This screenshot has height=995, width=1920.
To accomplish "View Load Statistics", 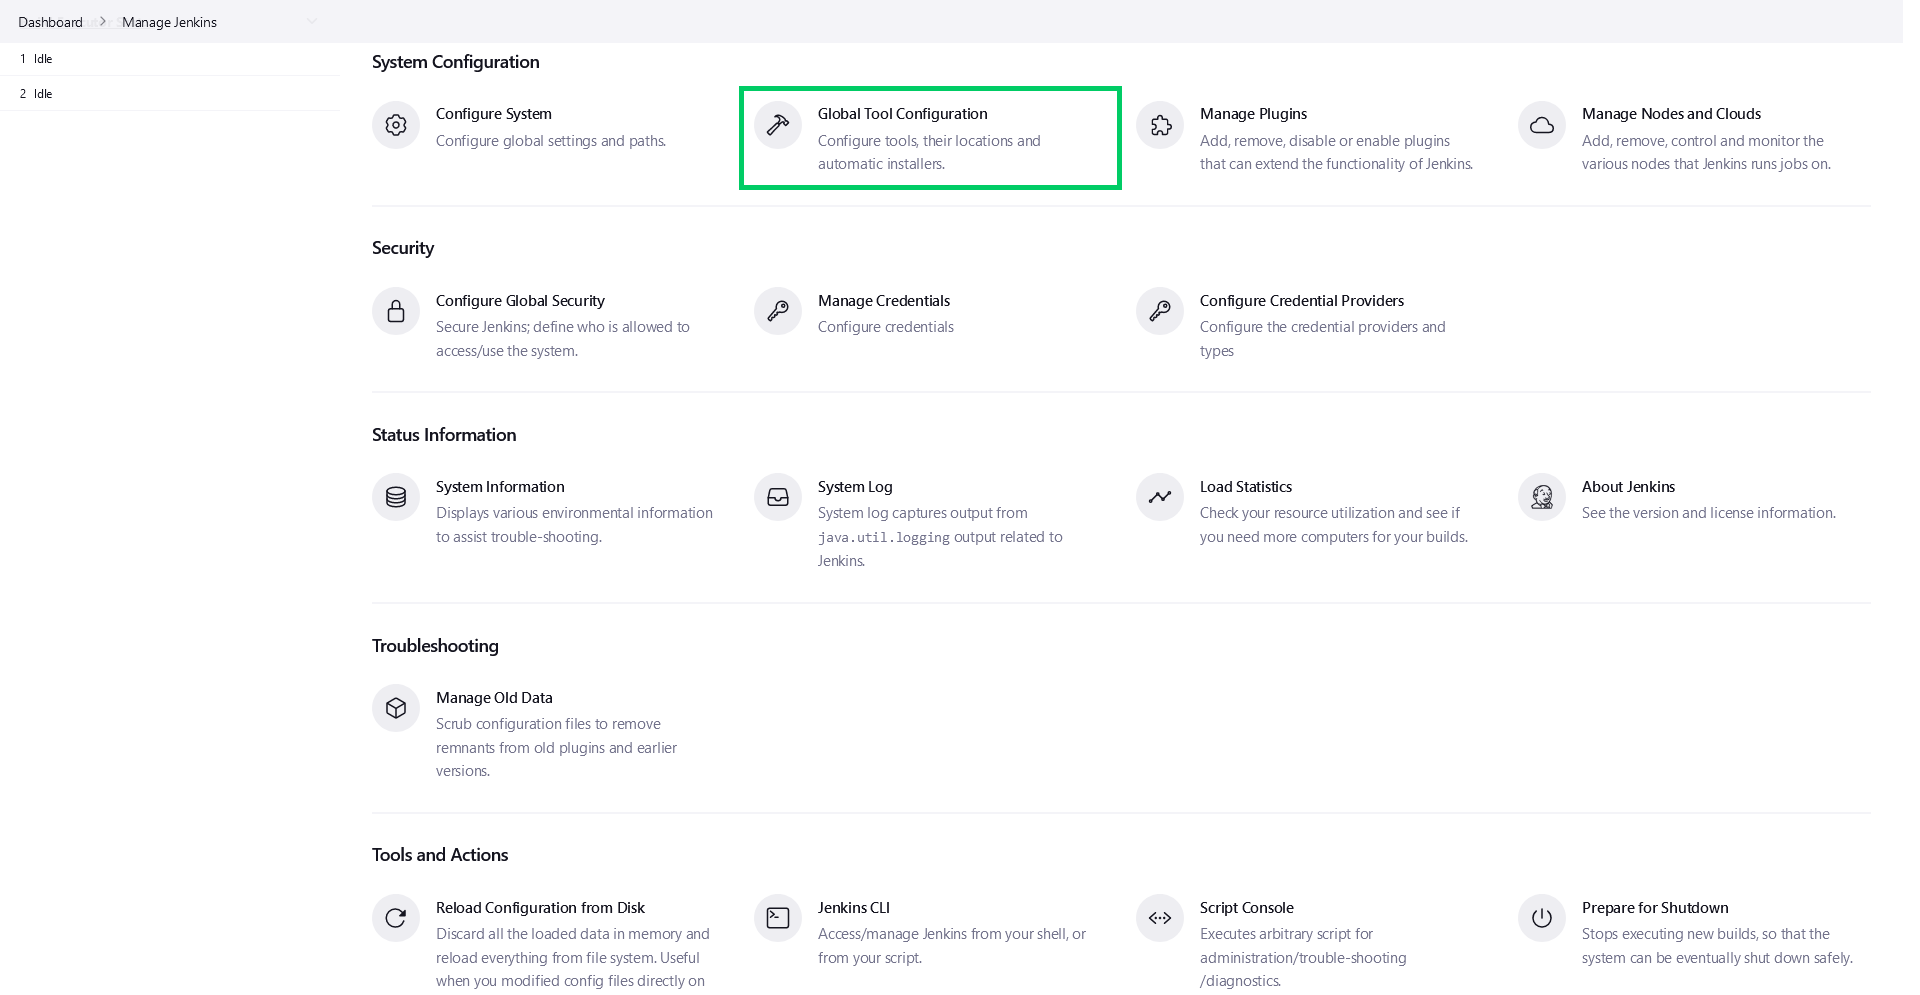I will (x=1246, y=487).
